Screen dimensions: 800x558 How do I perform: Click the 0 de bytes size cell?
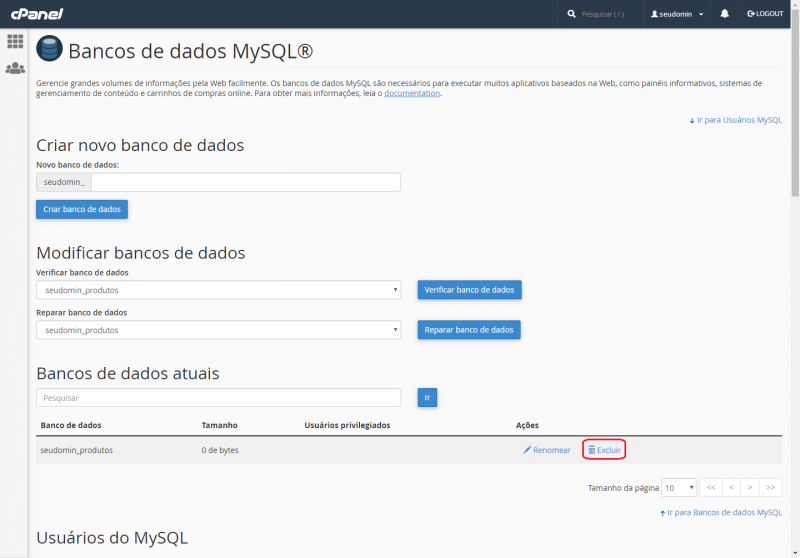tap(220, 450)
